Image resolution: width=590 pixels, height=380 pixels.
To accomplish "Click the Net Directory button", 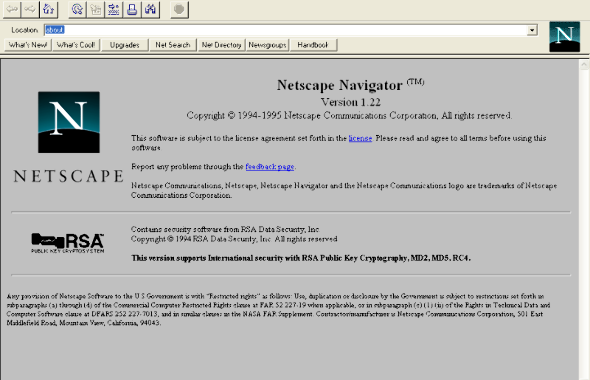I will click(221, 45).
